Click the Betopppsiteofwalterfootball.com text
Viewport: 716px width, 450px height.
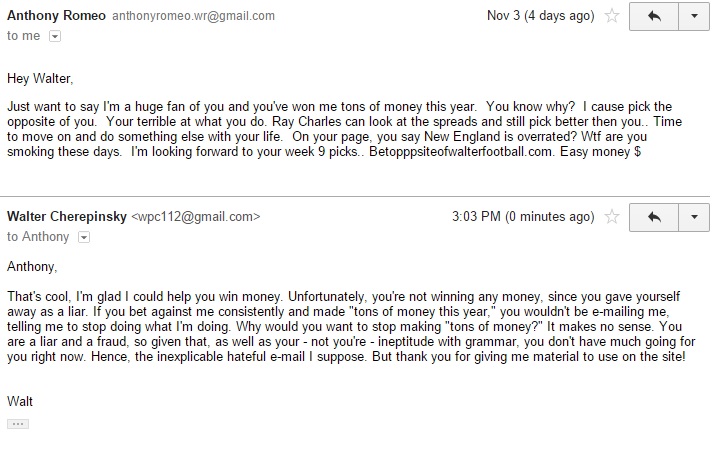(x=460, y=152)
